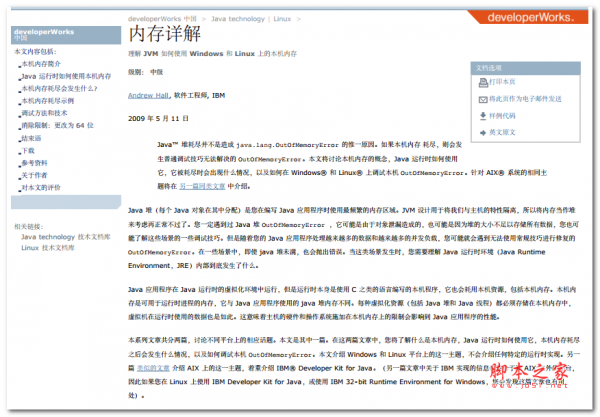This screenshot has height=417, width=600.
Task: Click the developerWorks 中国 sidebar header
Action: [66, 35]
